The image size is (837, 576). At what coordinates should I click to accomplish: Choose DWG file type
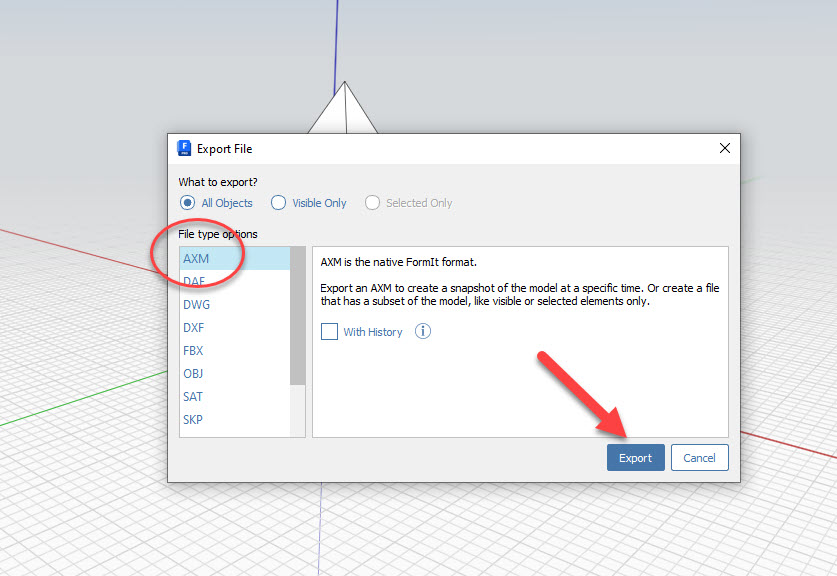(x=235, y=304)
